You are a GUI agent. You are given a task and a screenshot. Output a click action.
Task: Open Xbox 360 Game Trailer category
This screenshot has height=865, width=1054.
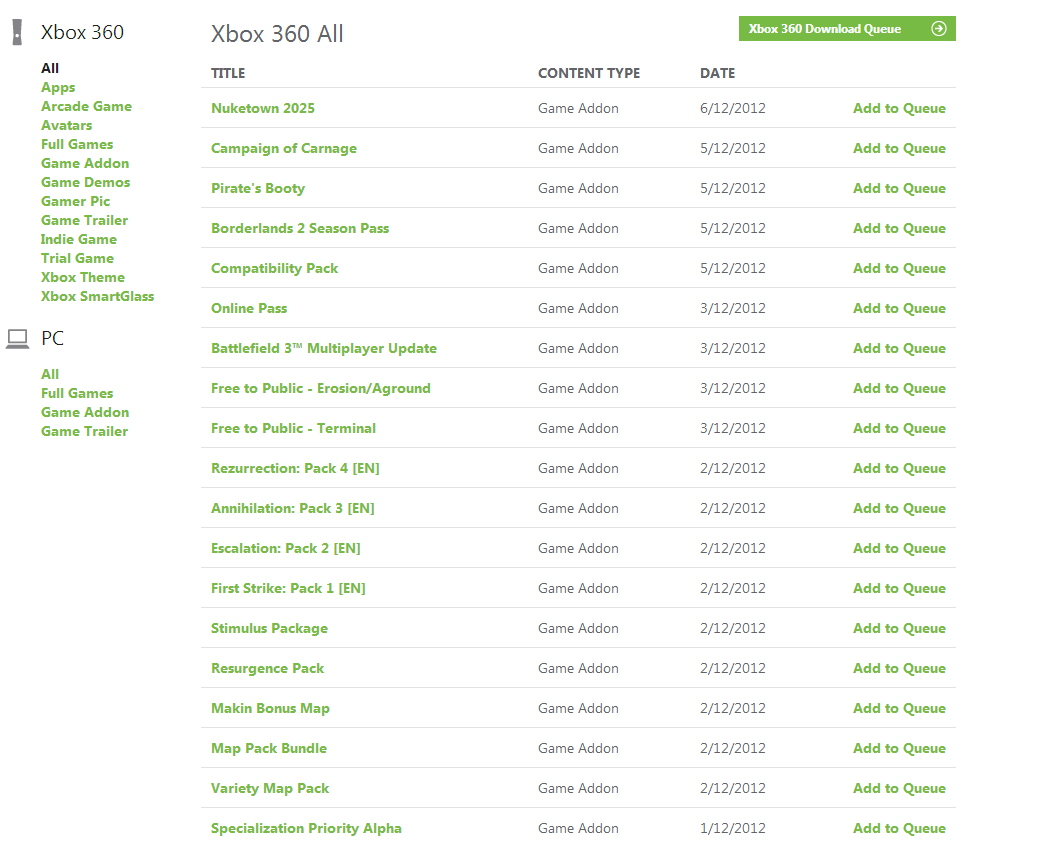click(x=84, y=220)
